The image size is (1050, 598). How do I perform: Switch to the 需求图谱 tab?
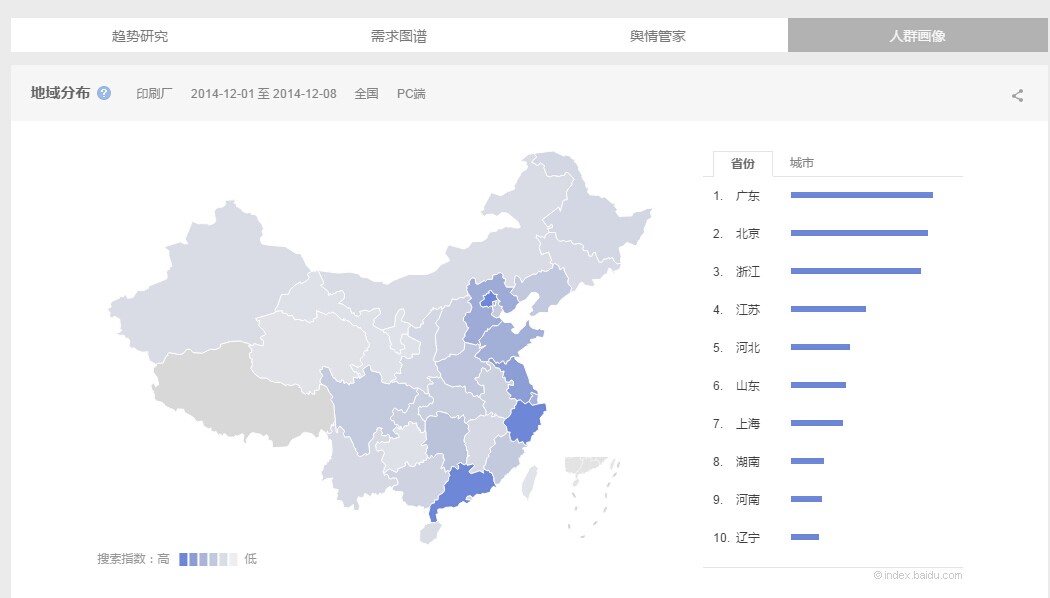[399, 35]
